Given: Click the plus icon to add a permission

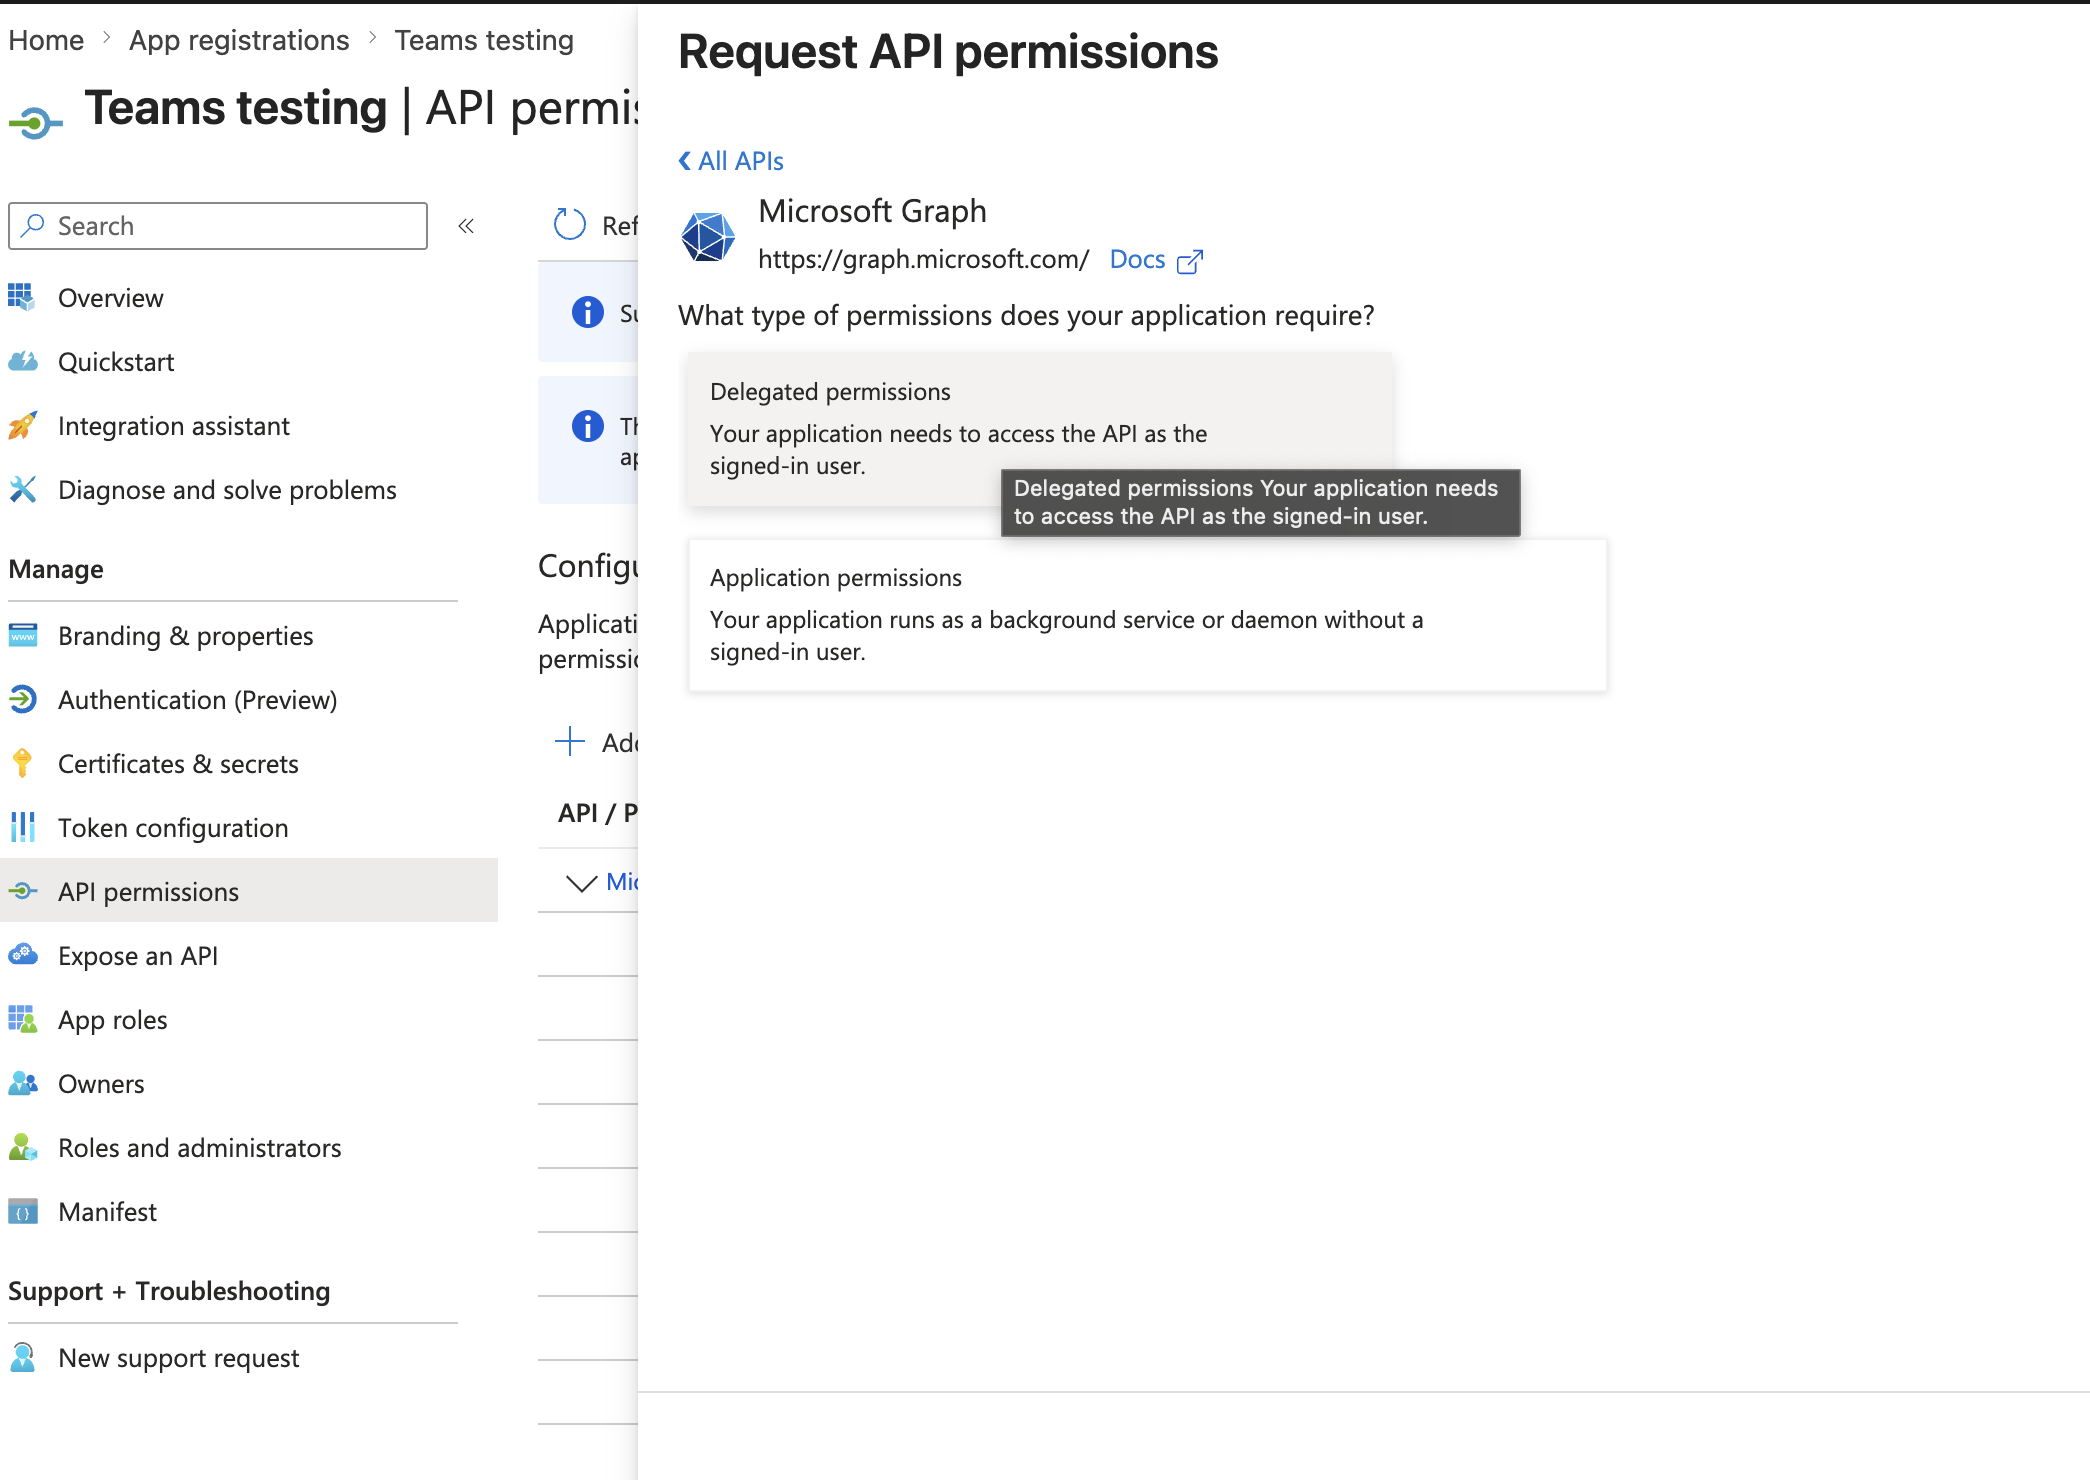Looking at the screenshot, I should click(570, 741).
